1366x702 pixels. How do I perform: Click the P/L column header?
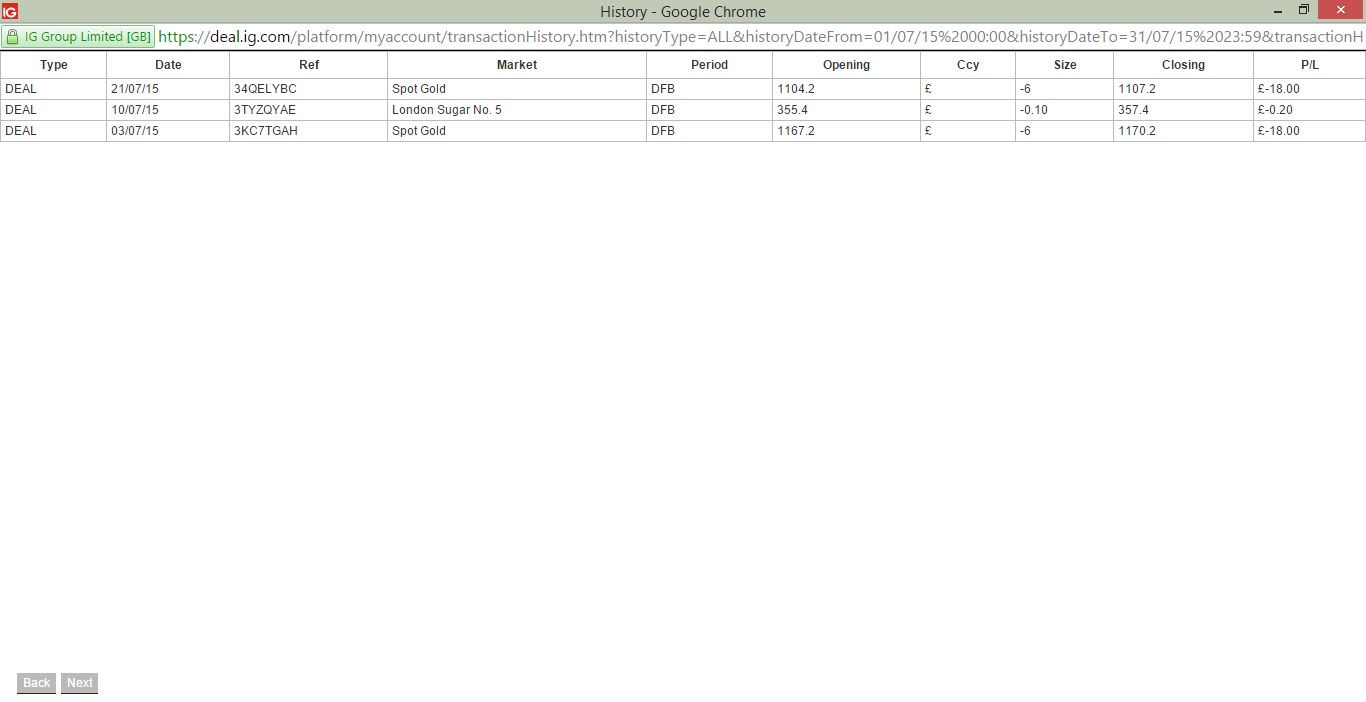coord(1309,65)
